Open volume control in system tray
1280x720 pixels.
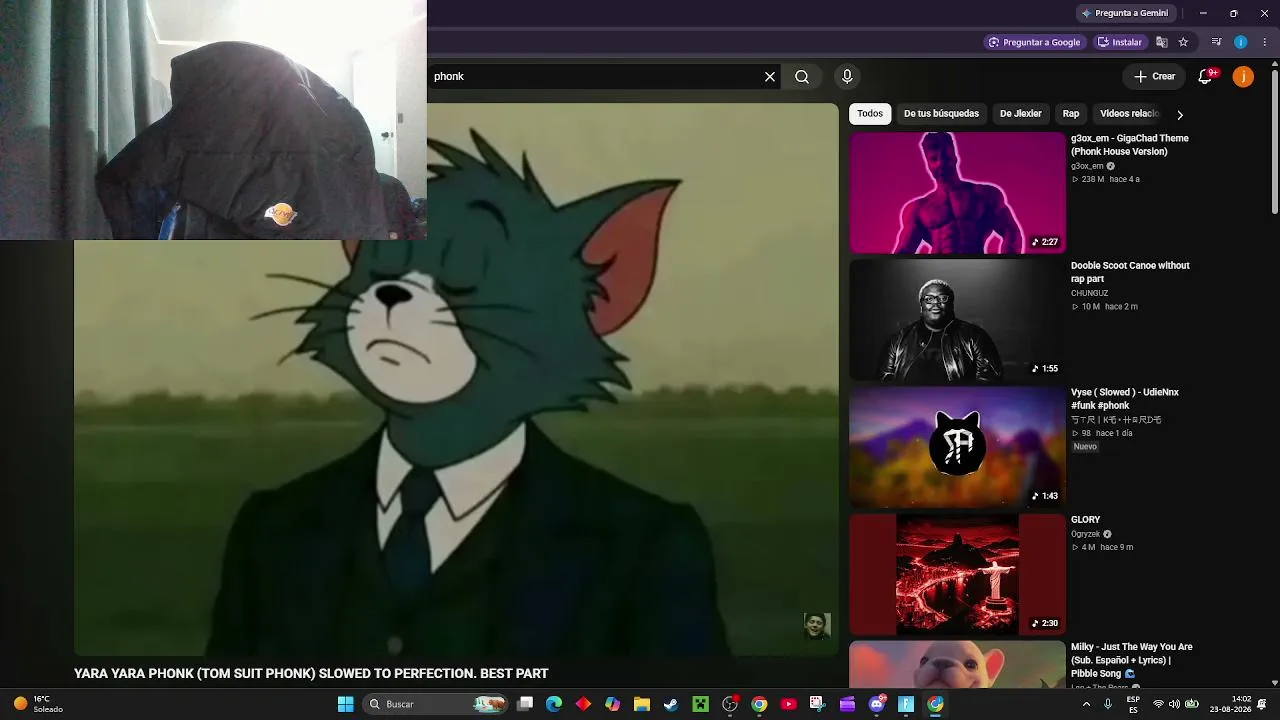[x=1174, y=704]
